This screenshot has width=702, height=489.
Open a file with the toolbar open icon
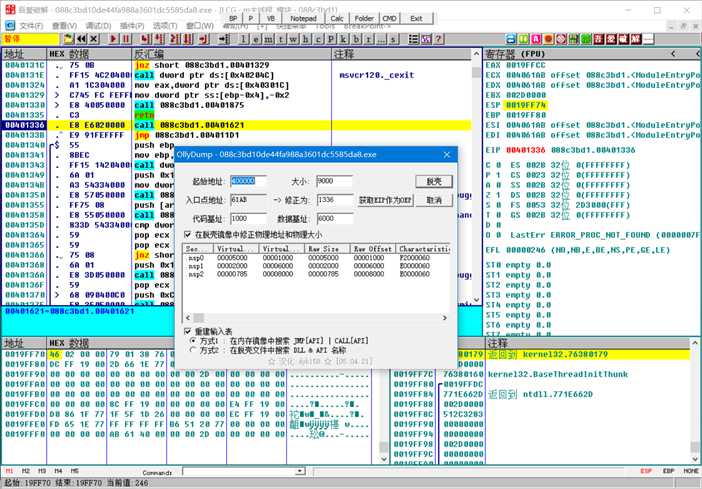(x=68, y=39)
